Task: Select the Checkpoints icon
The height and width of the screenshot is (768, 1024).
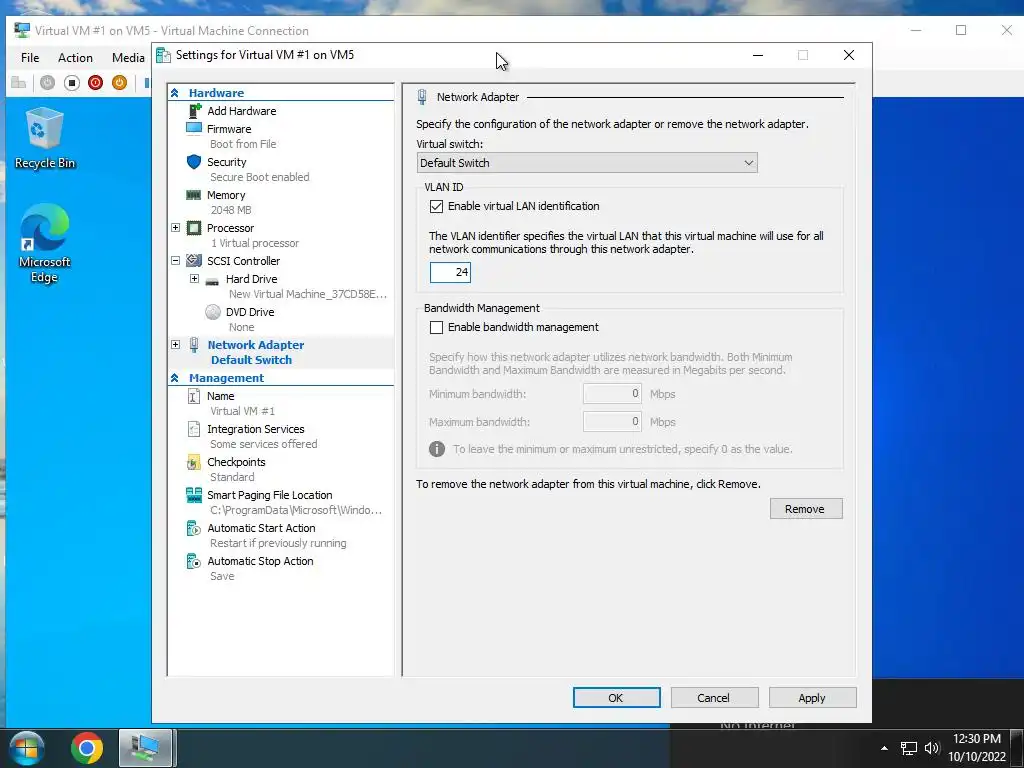Action: 194,462
